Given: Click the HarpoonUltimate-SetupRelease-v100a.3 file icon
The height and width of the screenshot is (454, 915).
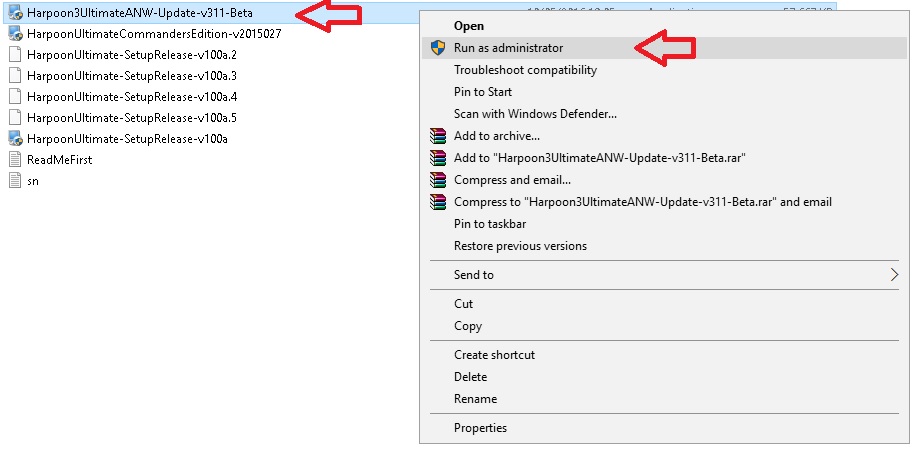Looking at the screenshot, I should click(16, 76).
